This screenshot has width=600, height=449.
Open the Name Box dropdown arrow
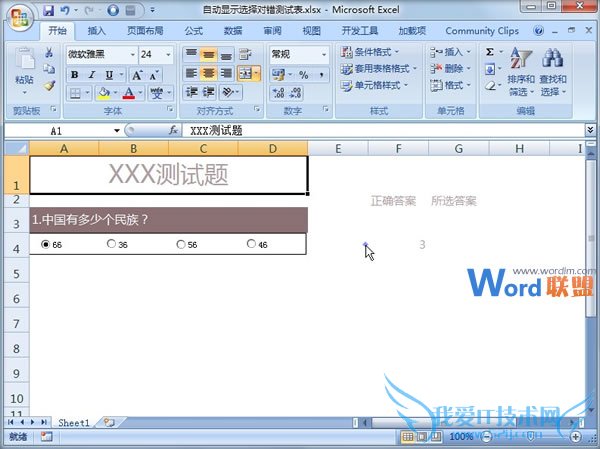117,131
